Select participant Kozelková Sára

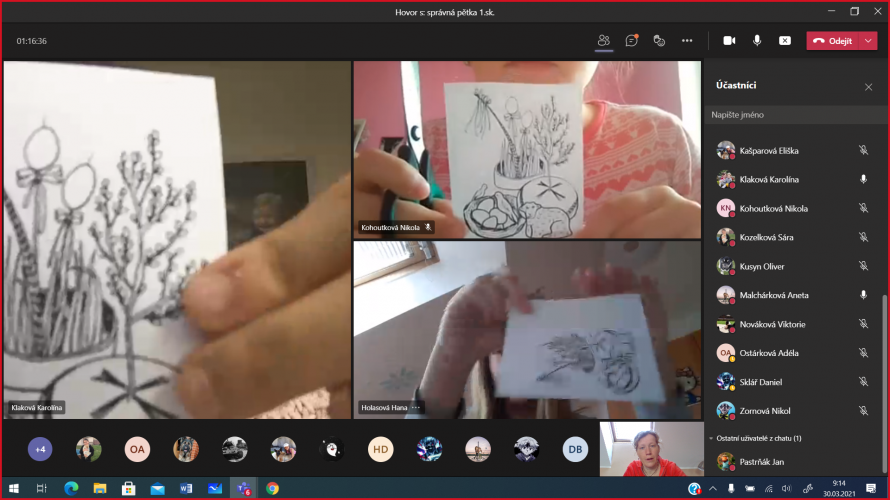[794, 237]
